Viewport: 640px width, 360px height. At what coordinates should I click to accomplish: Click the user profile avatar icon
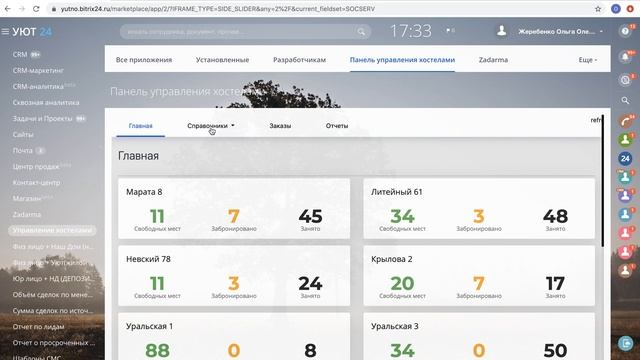[x=502, y=31]
